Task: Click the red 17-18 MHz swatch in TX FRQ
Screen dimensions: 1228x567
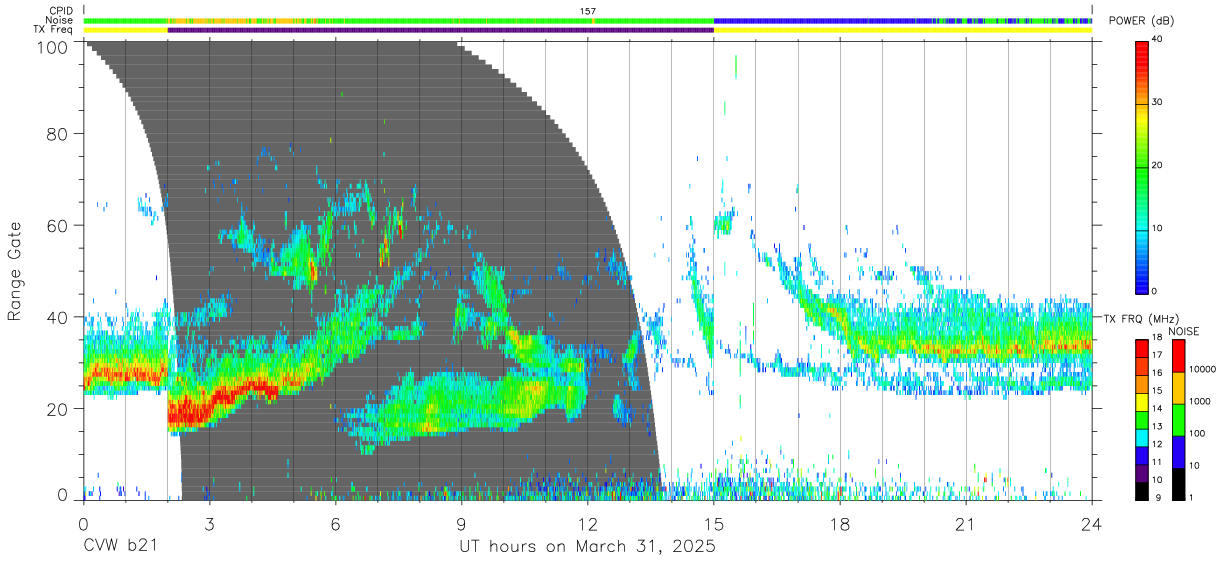Action: point(1142,348)
